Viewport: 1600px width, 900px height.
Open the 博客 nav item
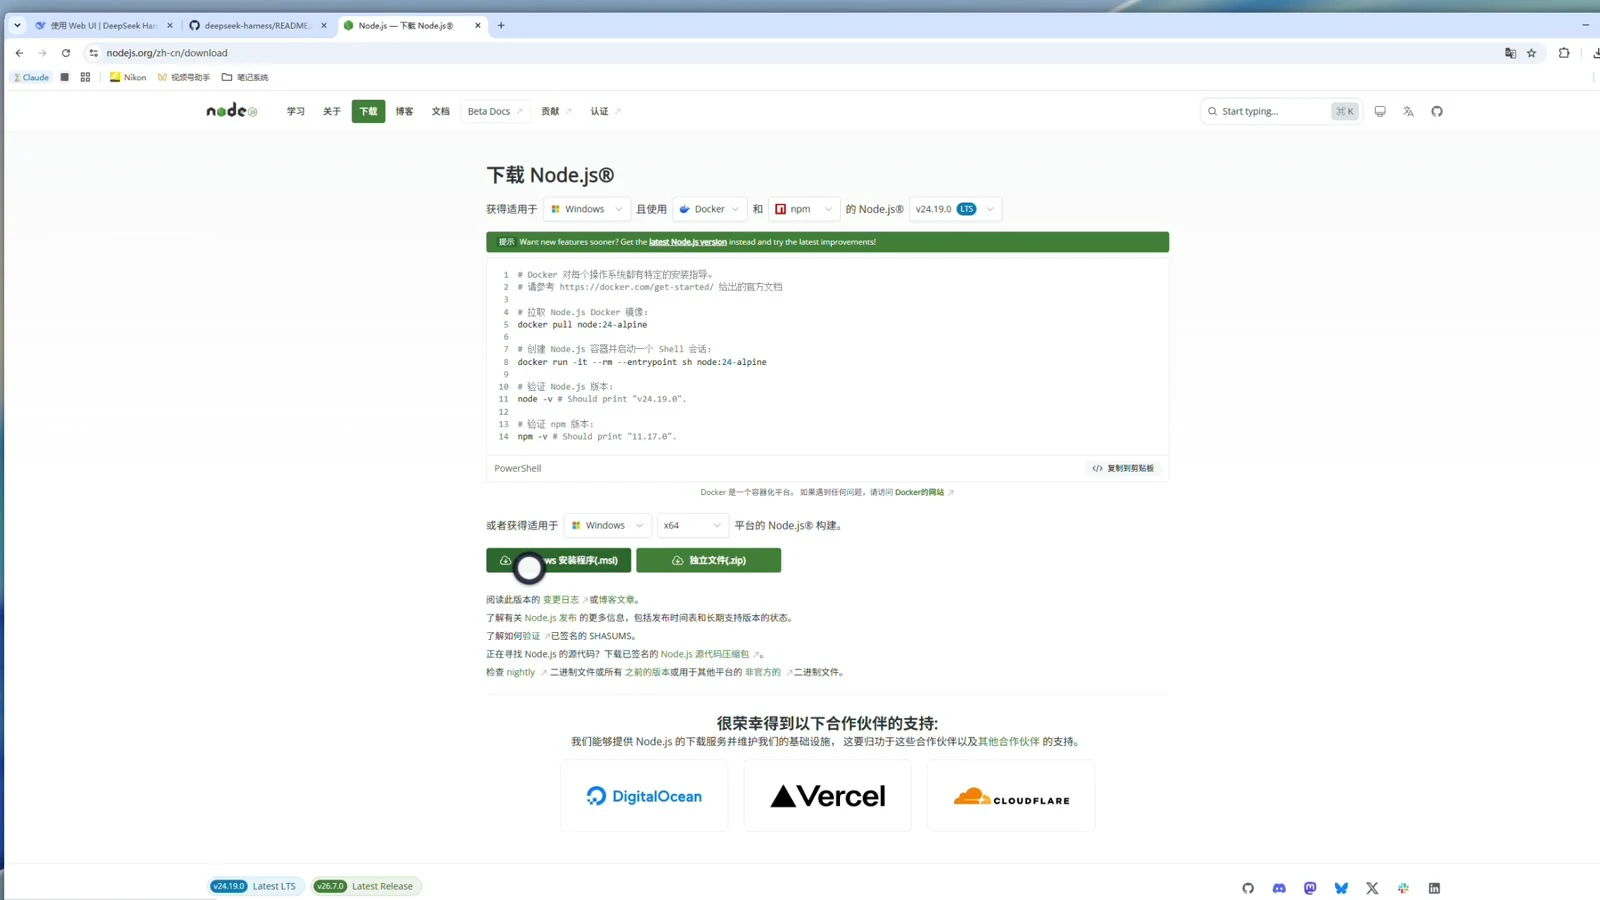click(404, 111)
